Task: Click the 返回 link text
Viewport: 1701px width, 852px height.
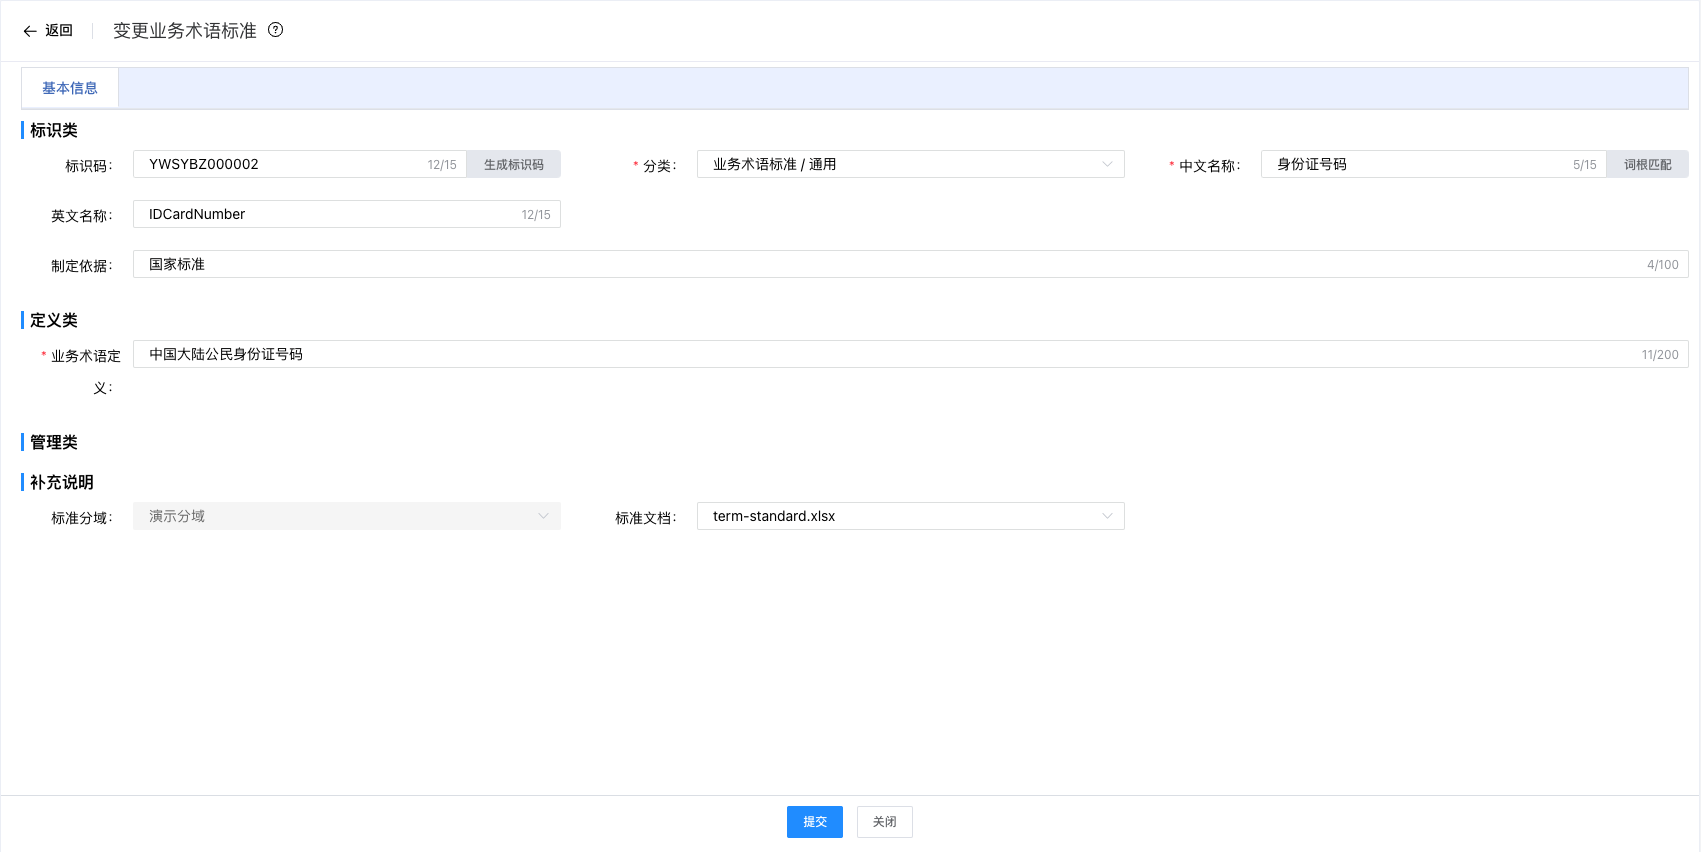Action: pyautogui.click(x=59, y=31)
